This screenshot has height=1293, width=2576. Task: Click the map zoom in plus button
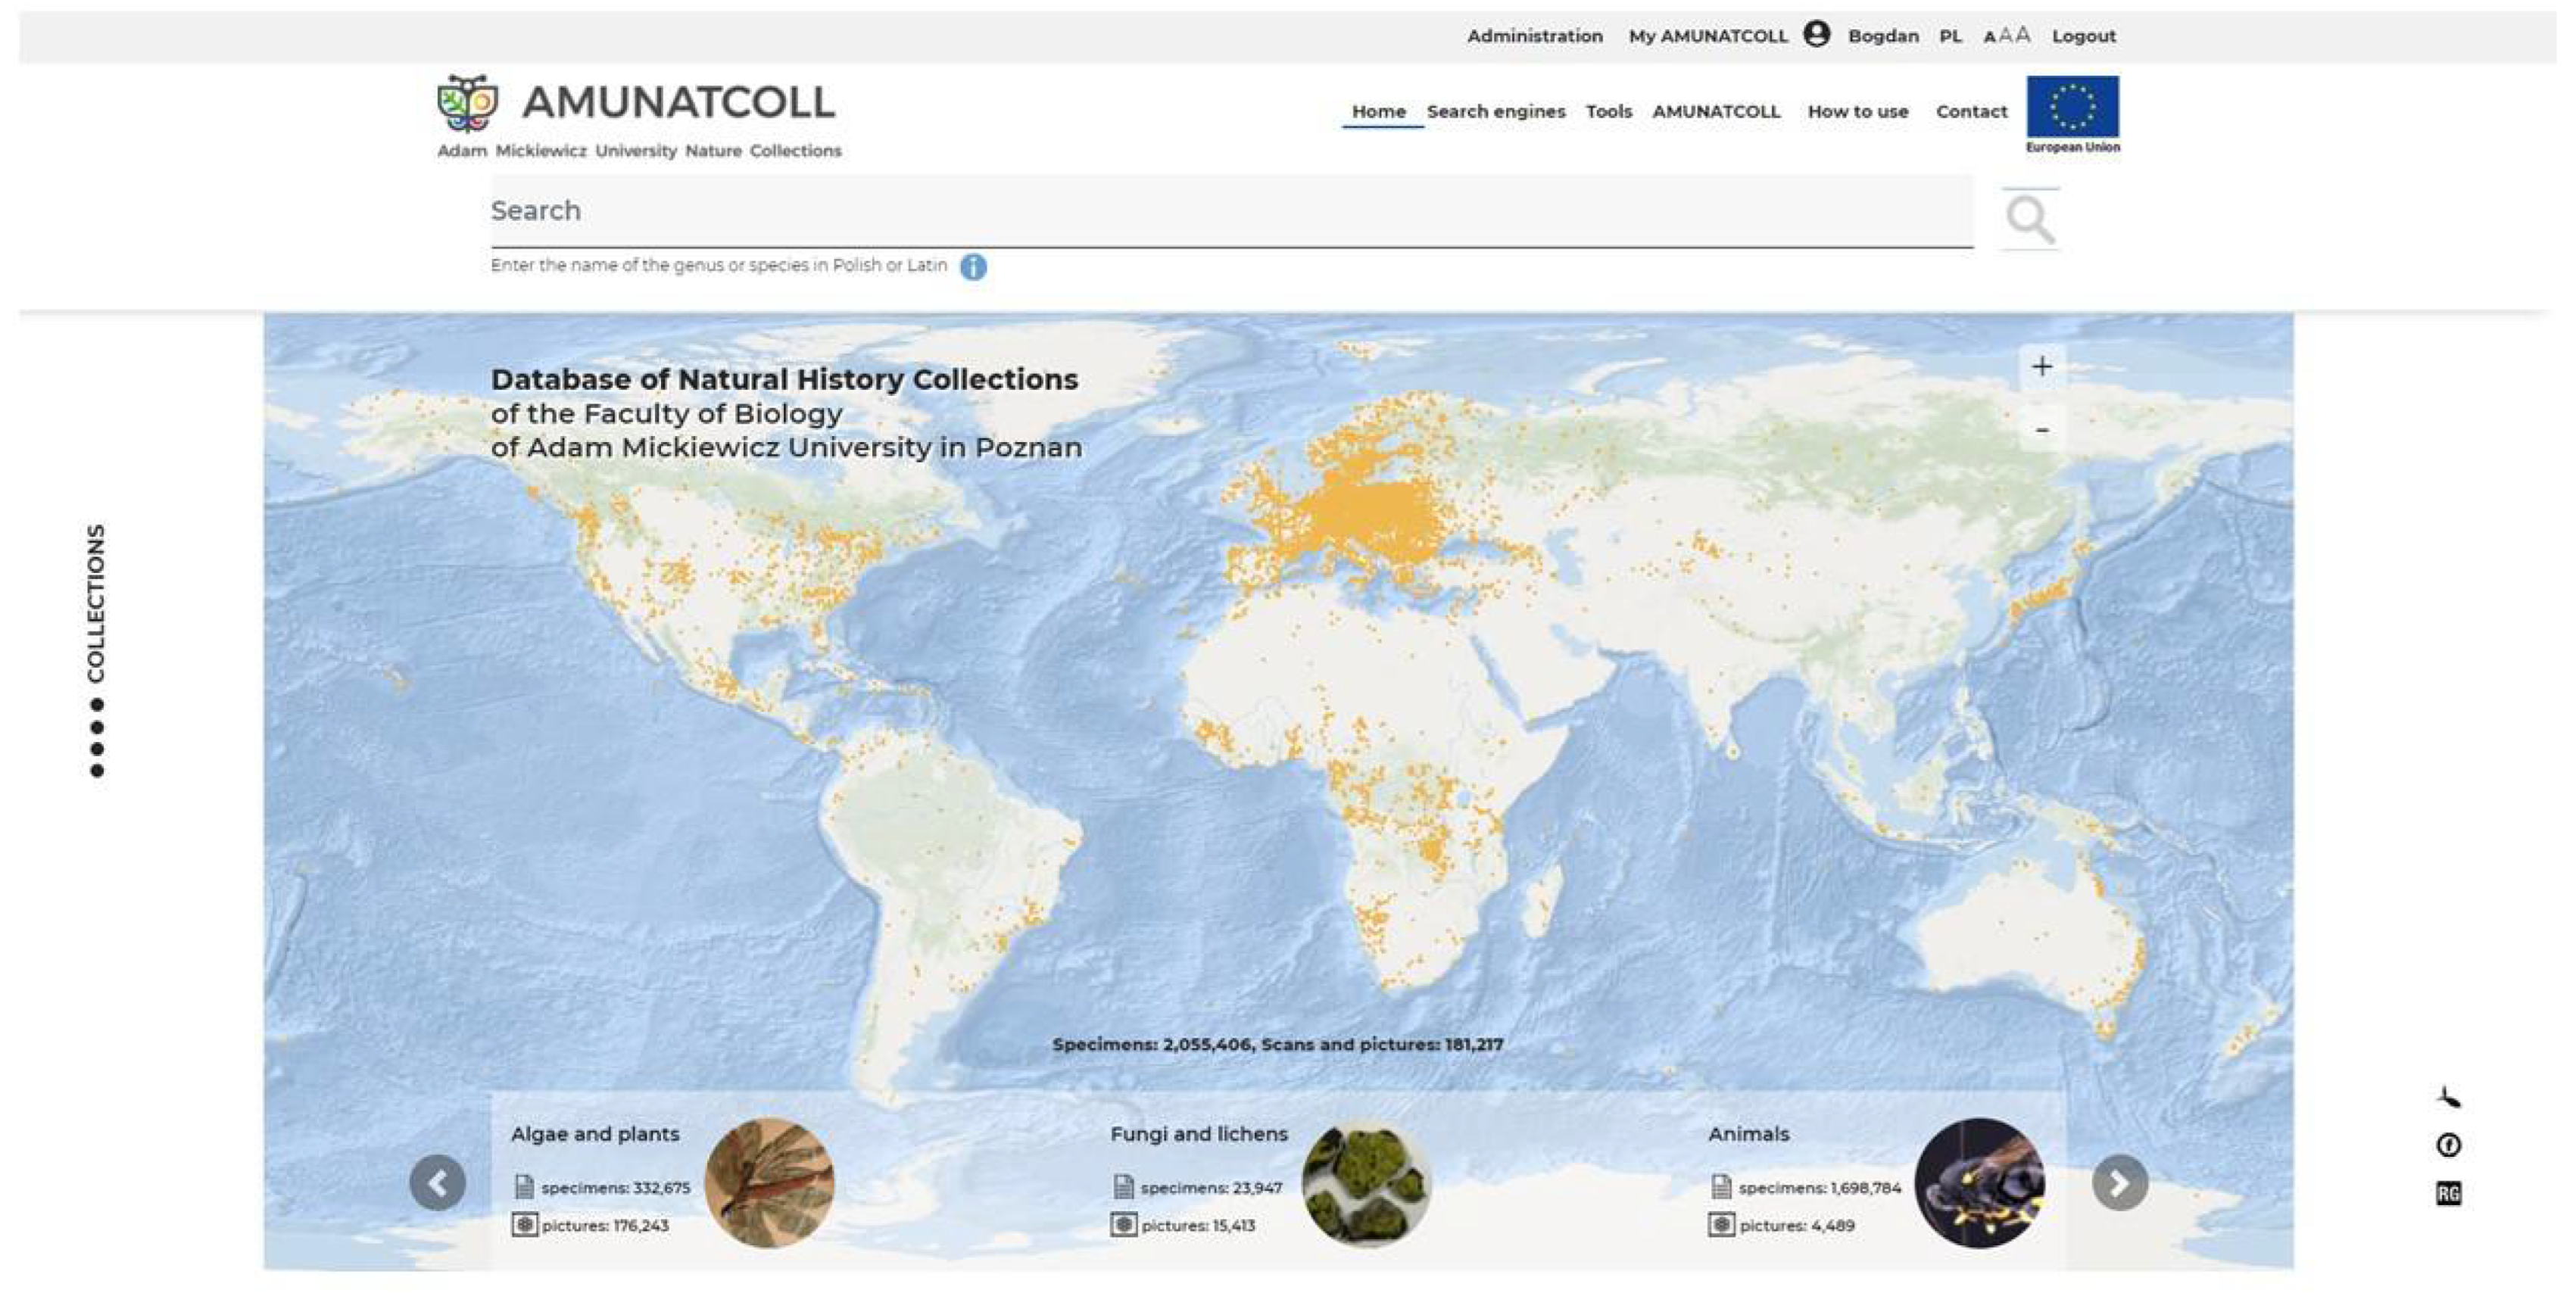[2042, 366]
